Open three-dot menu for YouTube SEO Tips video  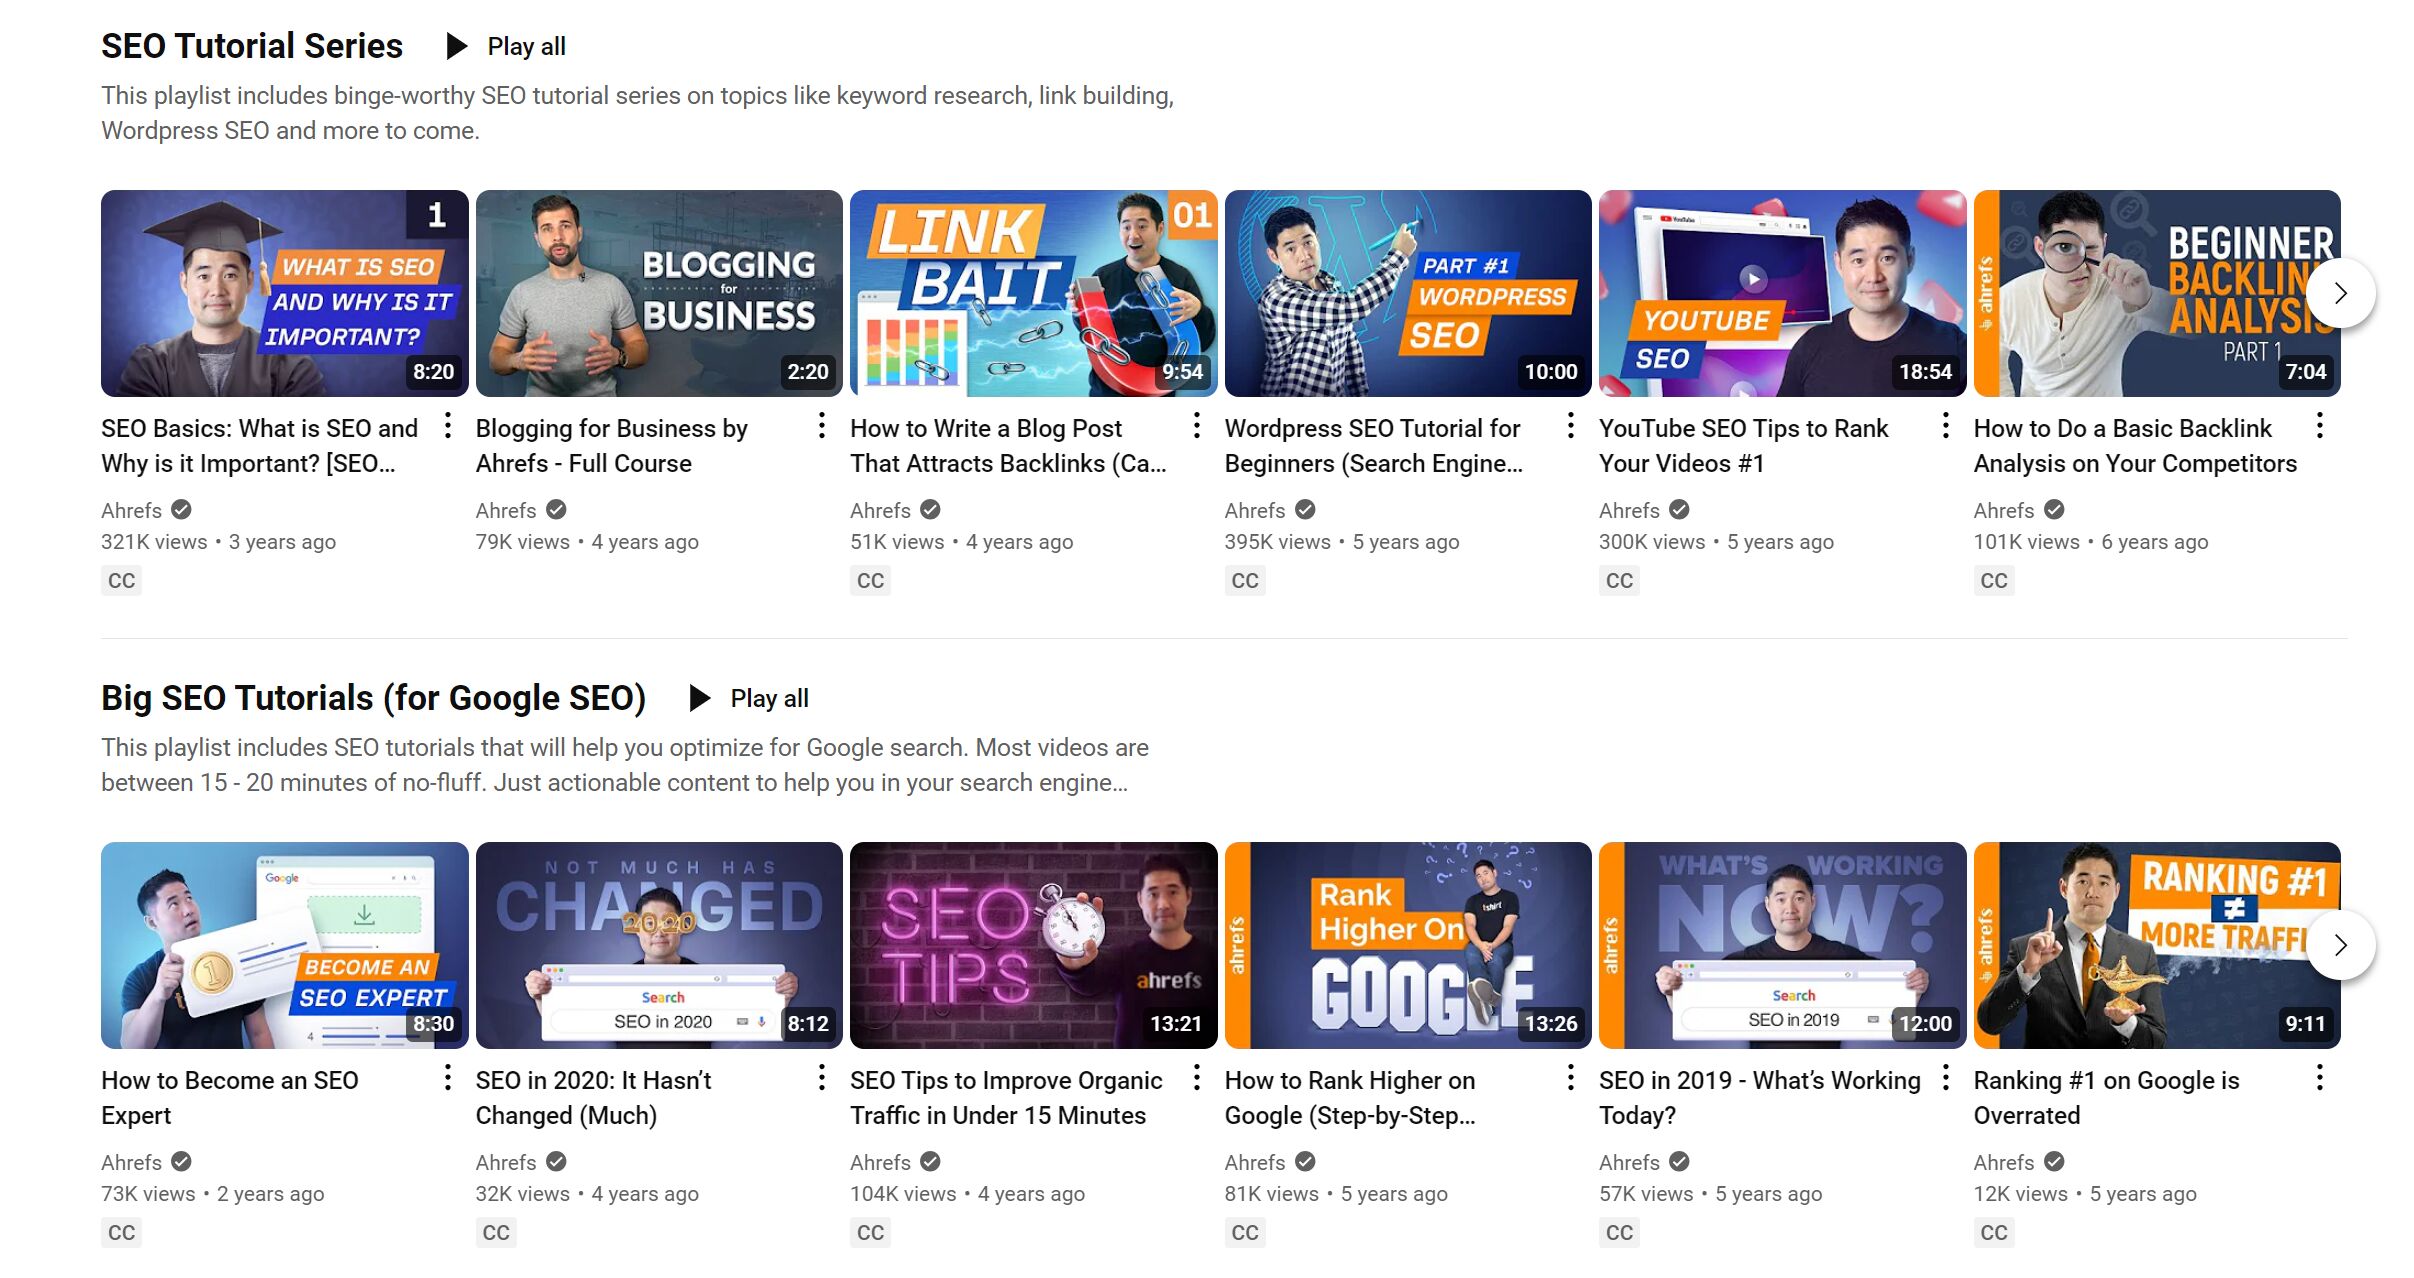pyautogui.click(x=1945, y=426)
